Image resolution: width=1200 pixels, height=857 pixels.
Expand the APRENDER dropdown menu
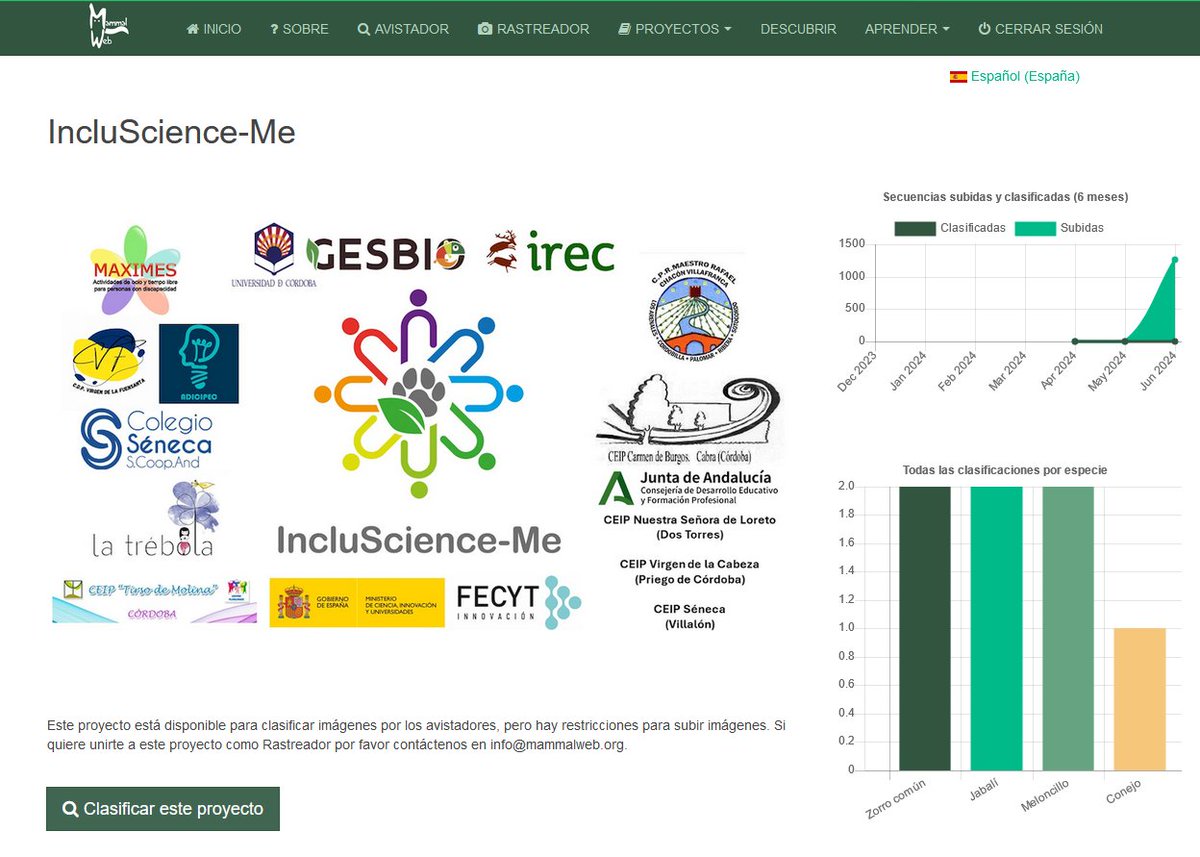907,29
